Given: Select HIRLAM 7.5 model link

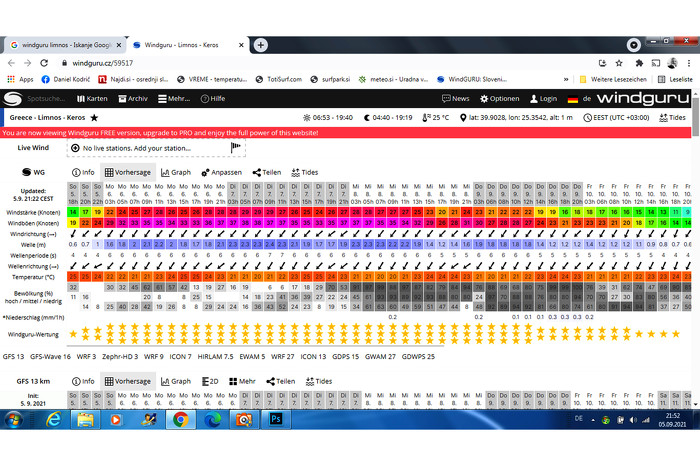Looking at the screenshot, I should tap(215, 357).
